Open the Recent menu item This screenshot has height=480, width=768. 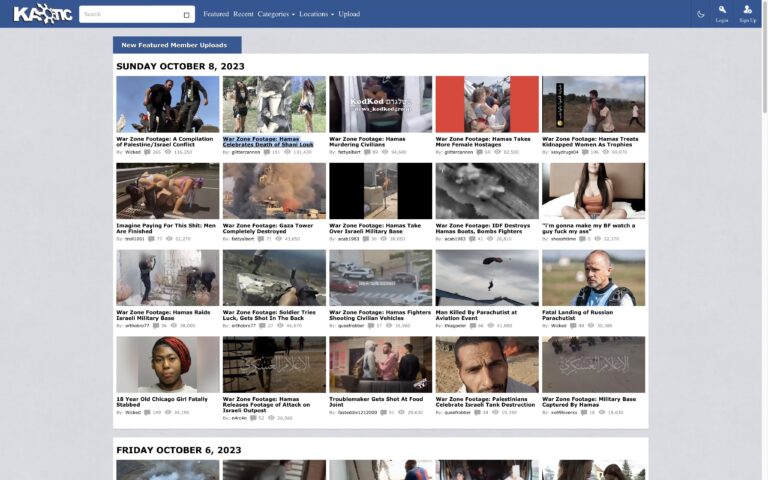click(x=243, y=14)
